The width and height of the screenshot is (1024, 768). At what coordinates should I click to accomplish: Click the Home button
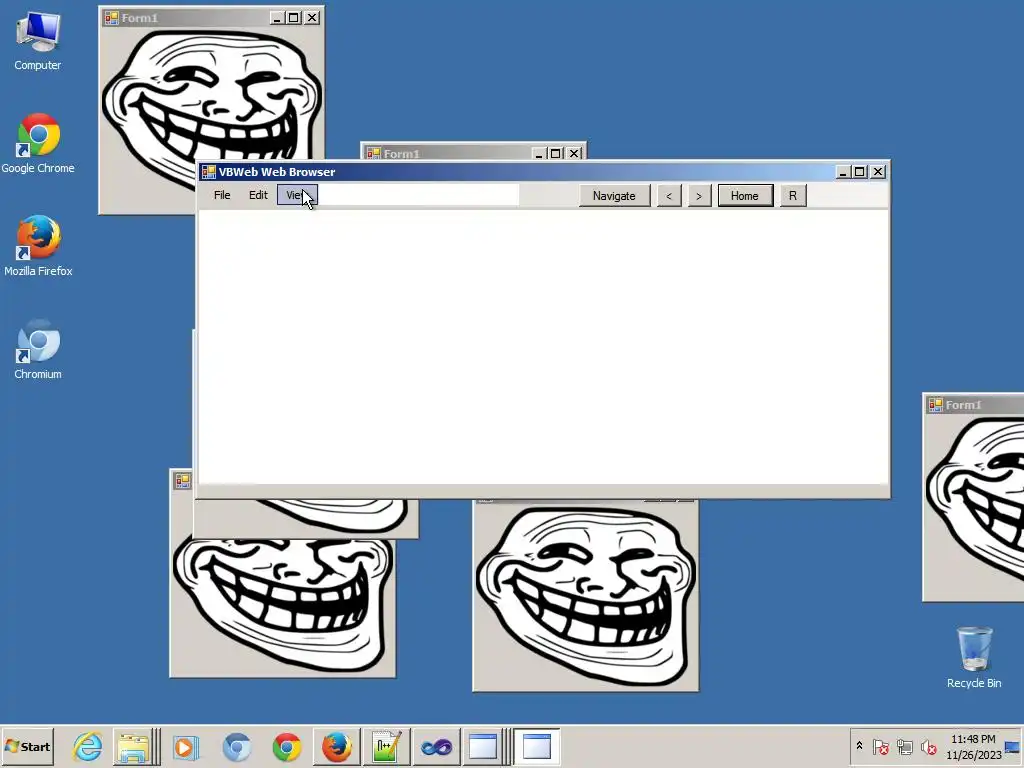tap(745, 196)
